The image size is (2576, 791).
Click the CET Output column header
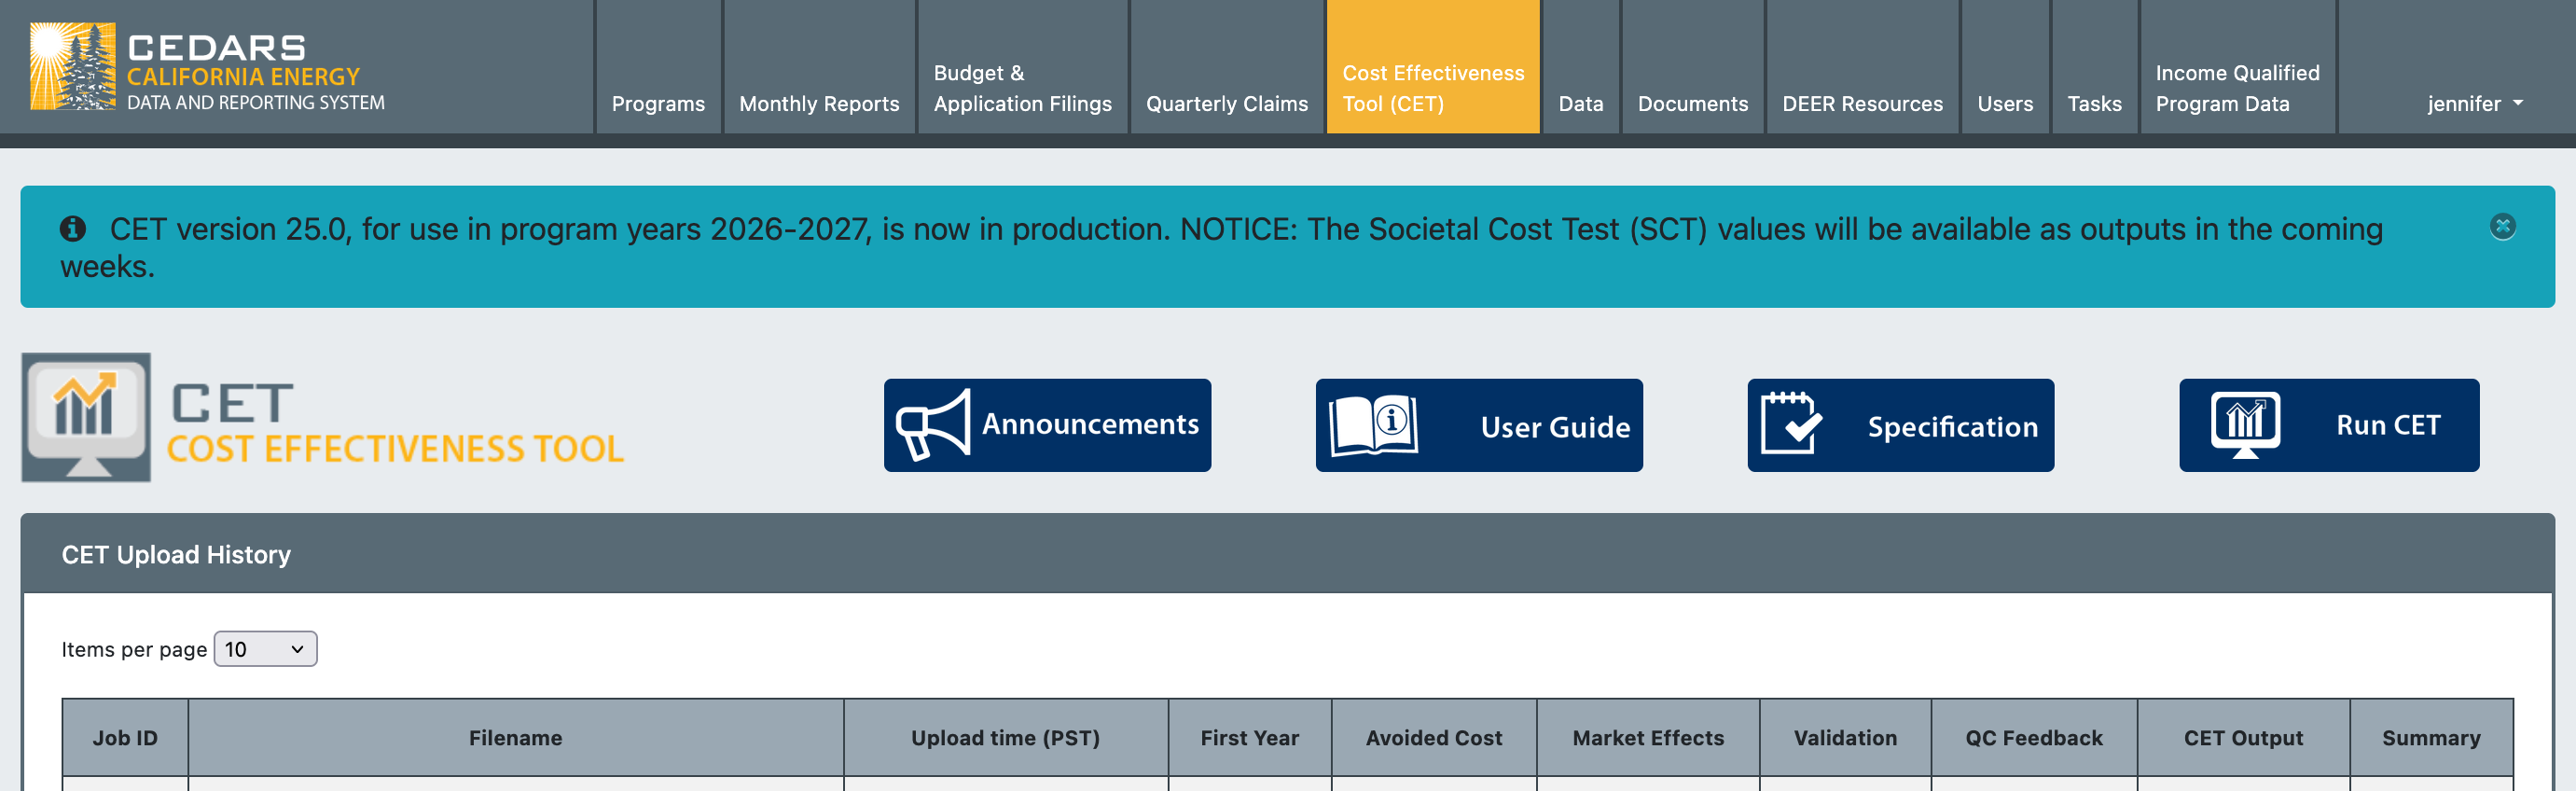click(2242, 738)
